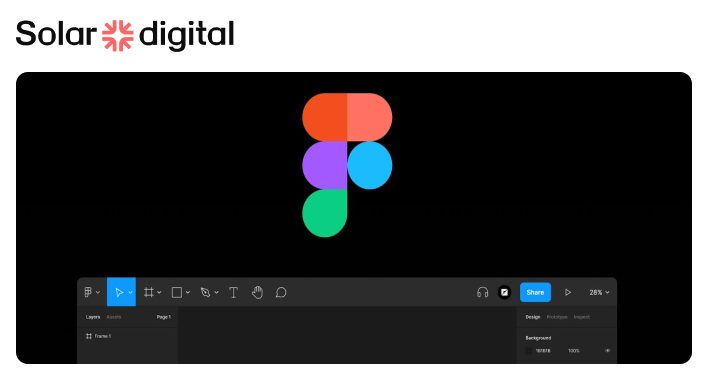Expand the Frame tool chevron

159,292
